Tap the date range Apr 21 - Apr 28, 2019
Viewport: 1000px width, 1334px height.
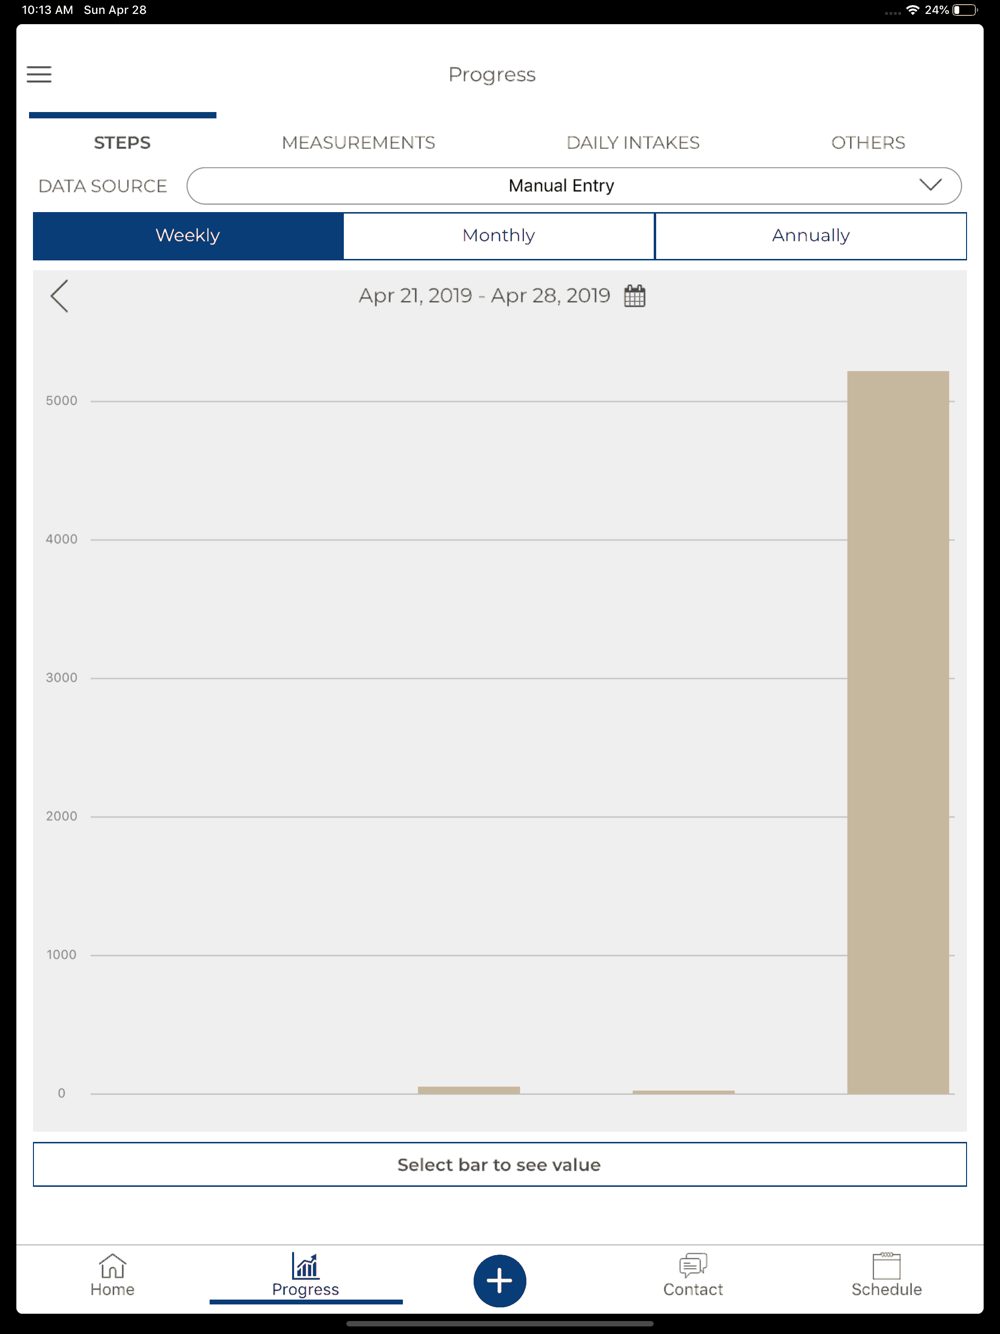tap(485, 296)
